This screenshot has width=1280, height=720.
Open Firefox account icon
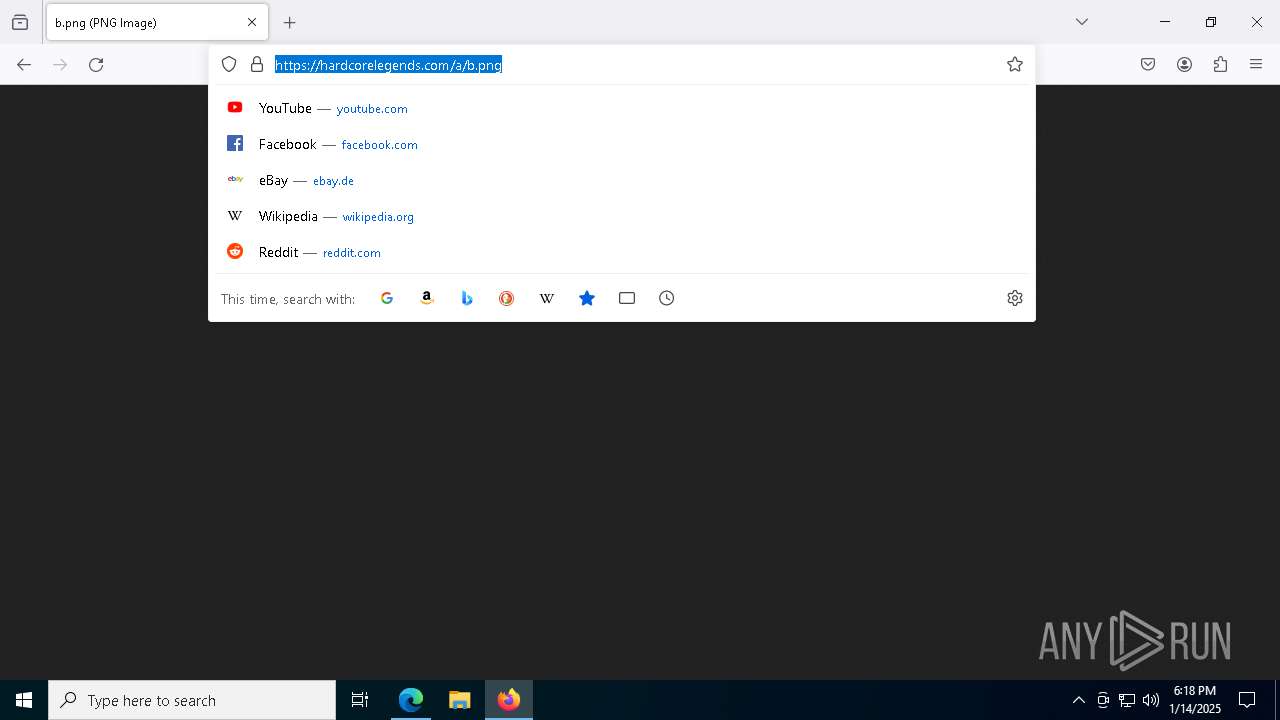tap(1184, 65)
